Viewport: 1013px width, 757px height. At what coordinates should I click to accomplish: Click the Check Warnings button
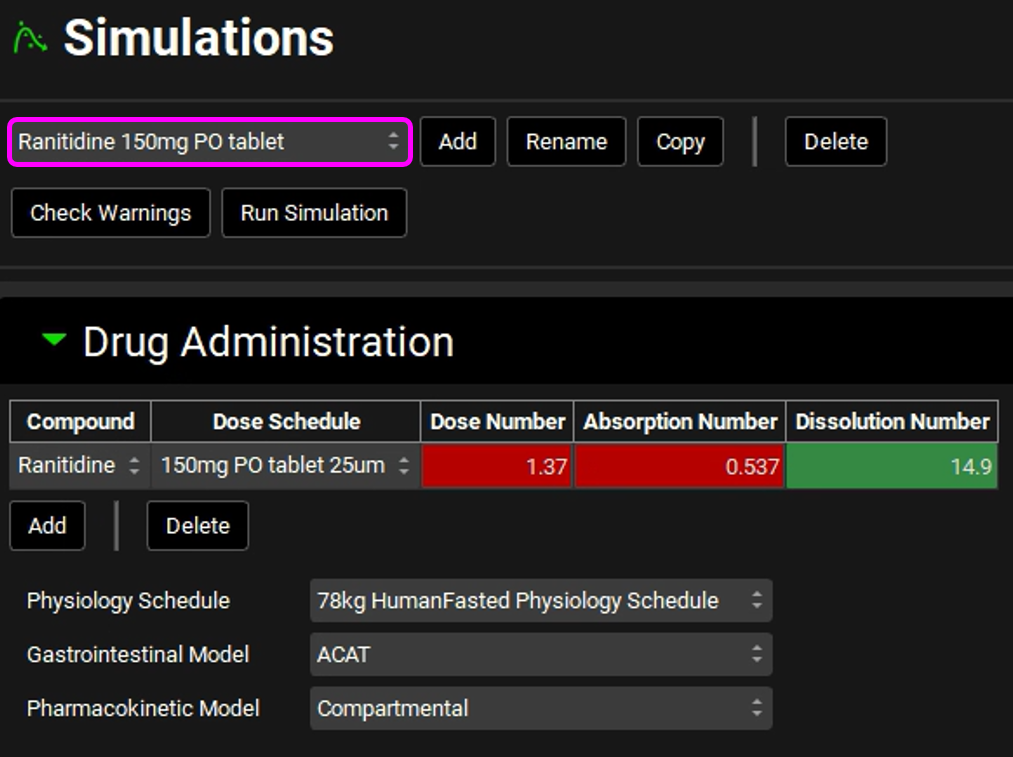point(110,213)
